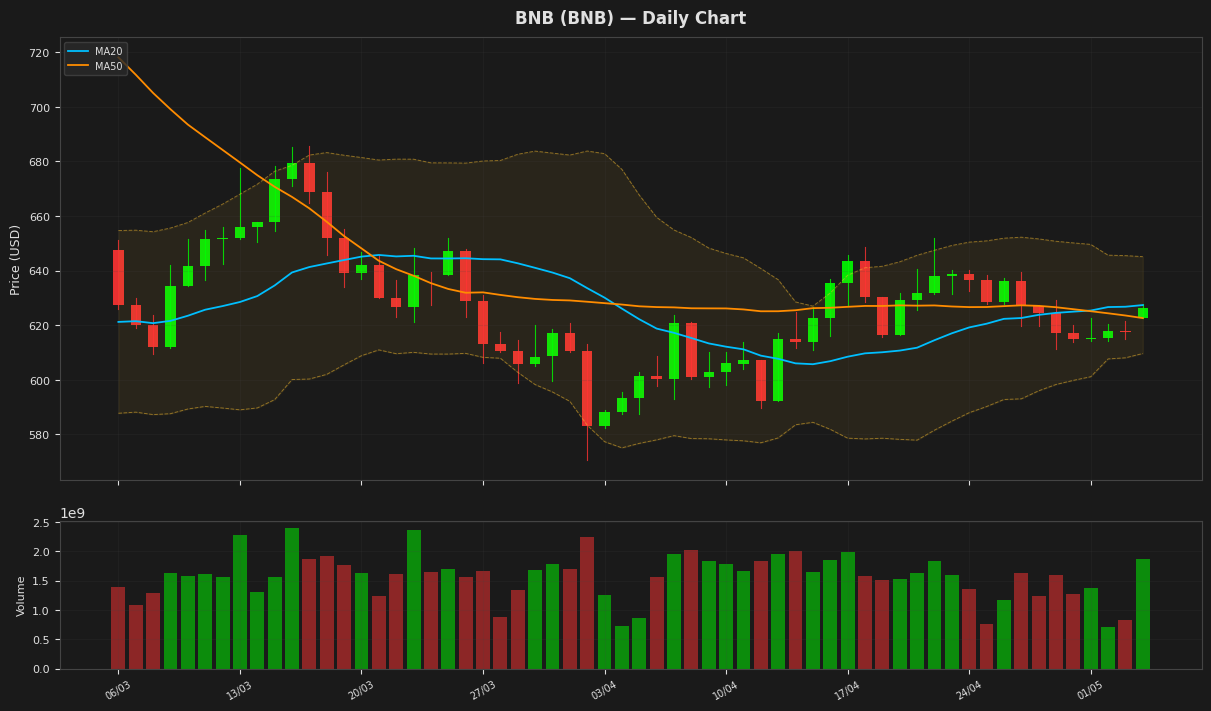Screen dimensions: 1211x711
Task: Click the 2.5 volume axis value
Action: 41,523
